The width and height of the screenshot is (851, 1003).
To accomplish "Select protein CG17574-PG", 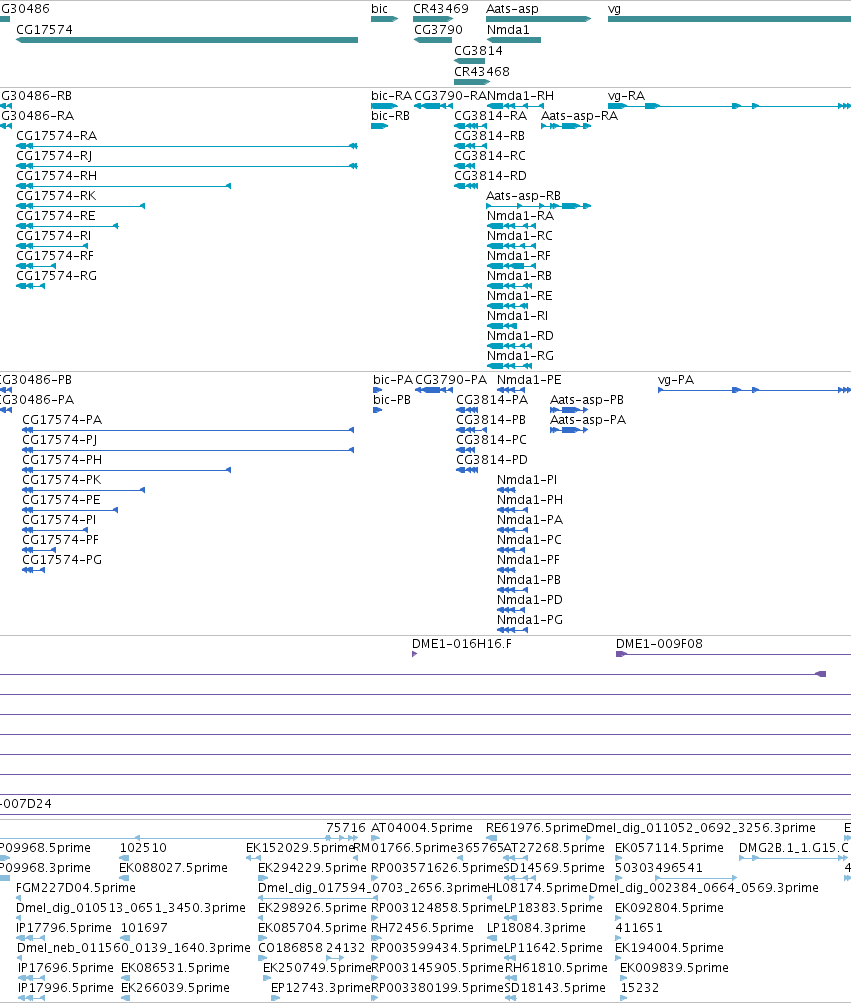I will [62, 560].
